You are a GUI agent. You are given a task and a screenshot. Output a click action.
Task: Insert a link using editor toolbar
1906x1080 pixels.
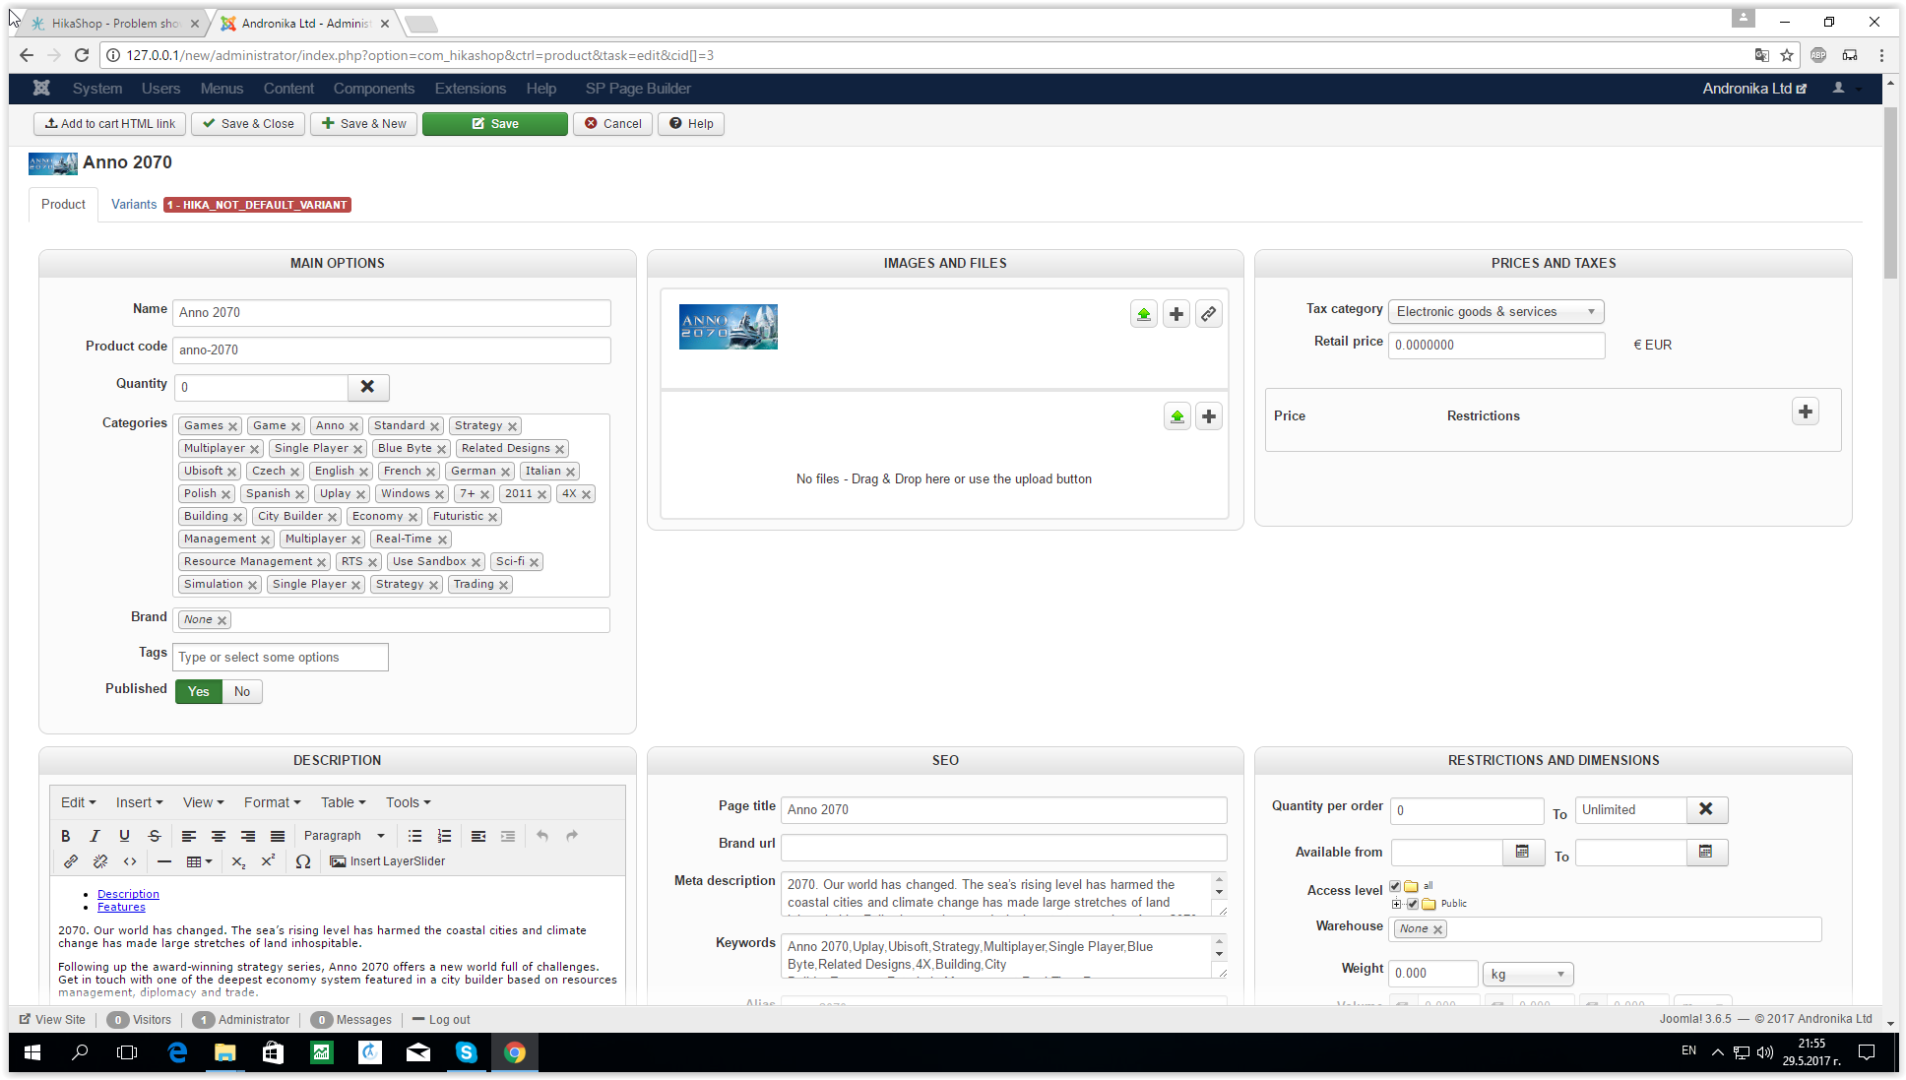coord(70,862)
